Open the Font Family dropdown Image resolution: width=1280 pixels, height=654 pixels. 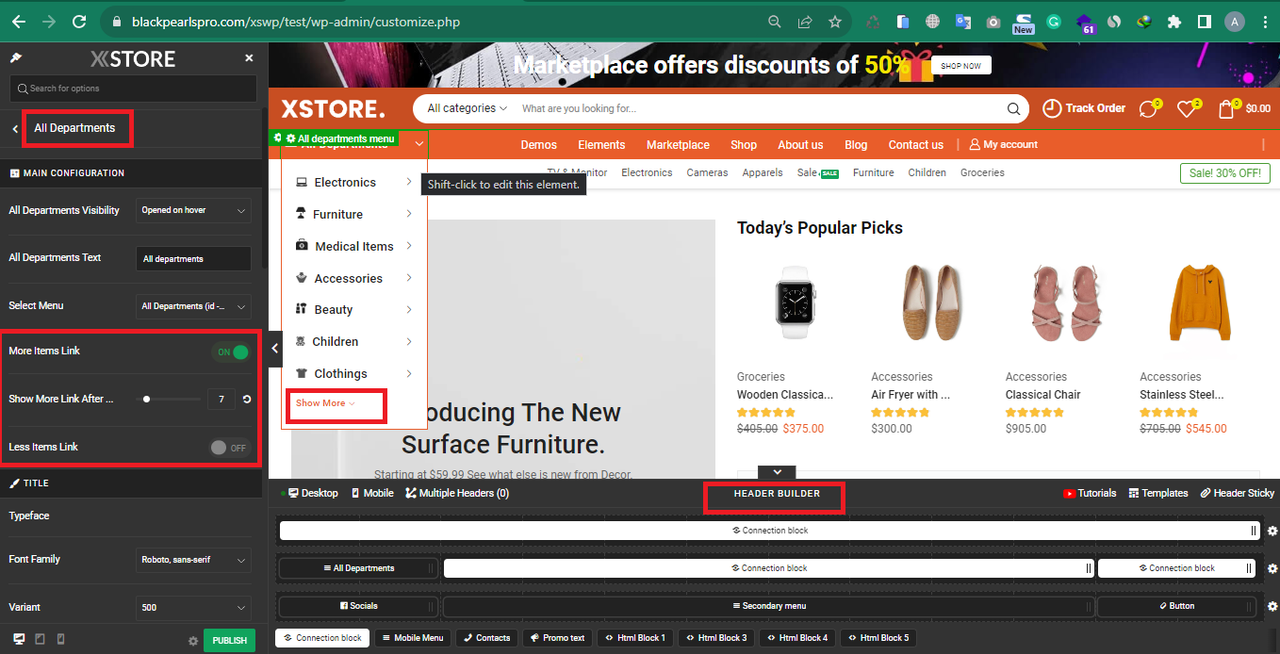193,560
